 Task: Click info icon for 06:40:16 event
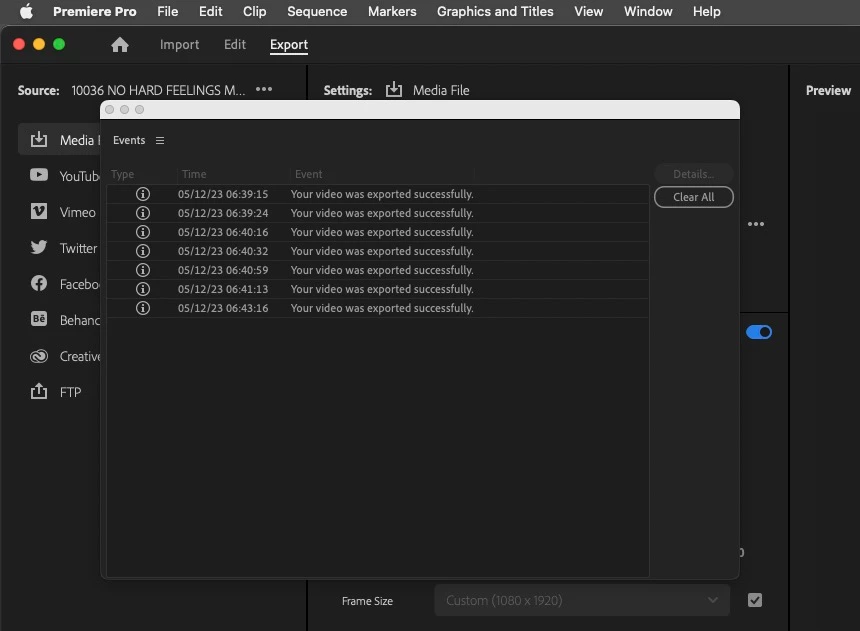143,232
